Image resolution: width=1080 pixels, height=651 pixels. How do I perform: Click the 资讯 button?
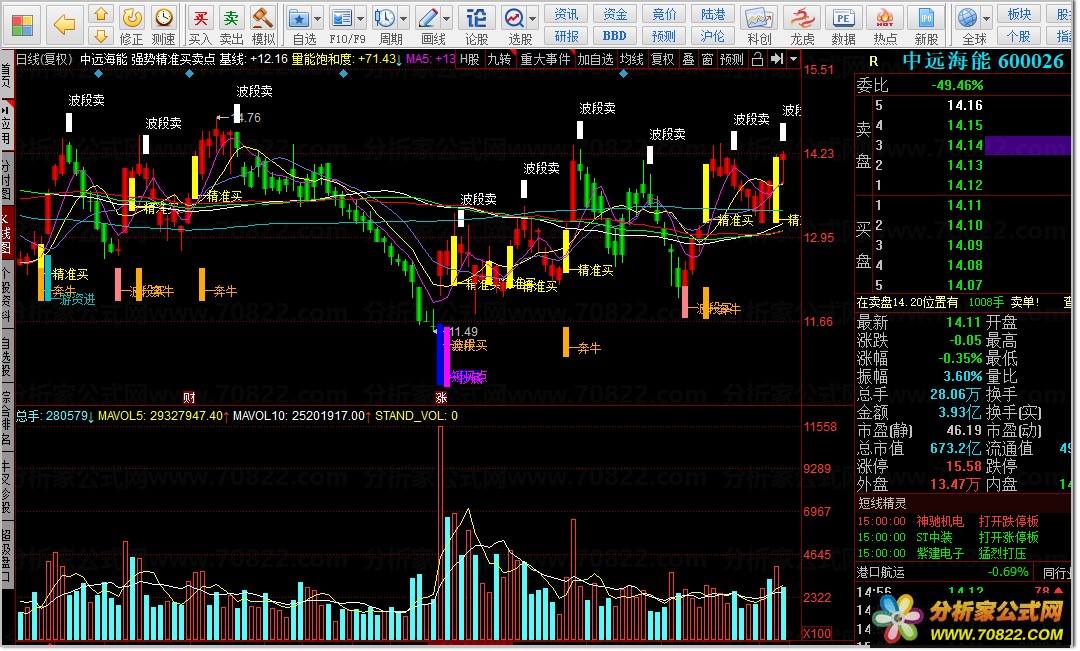click(566, 14)
